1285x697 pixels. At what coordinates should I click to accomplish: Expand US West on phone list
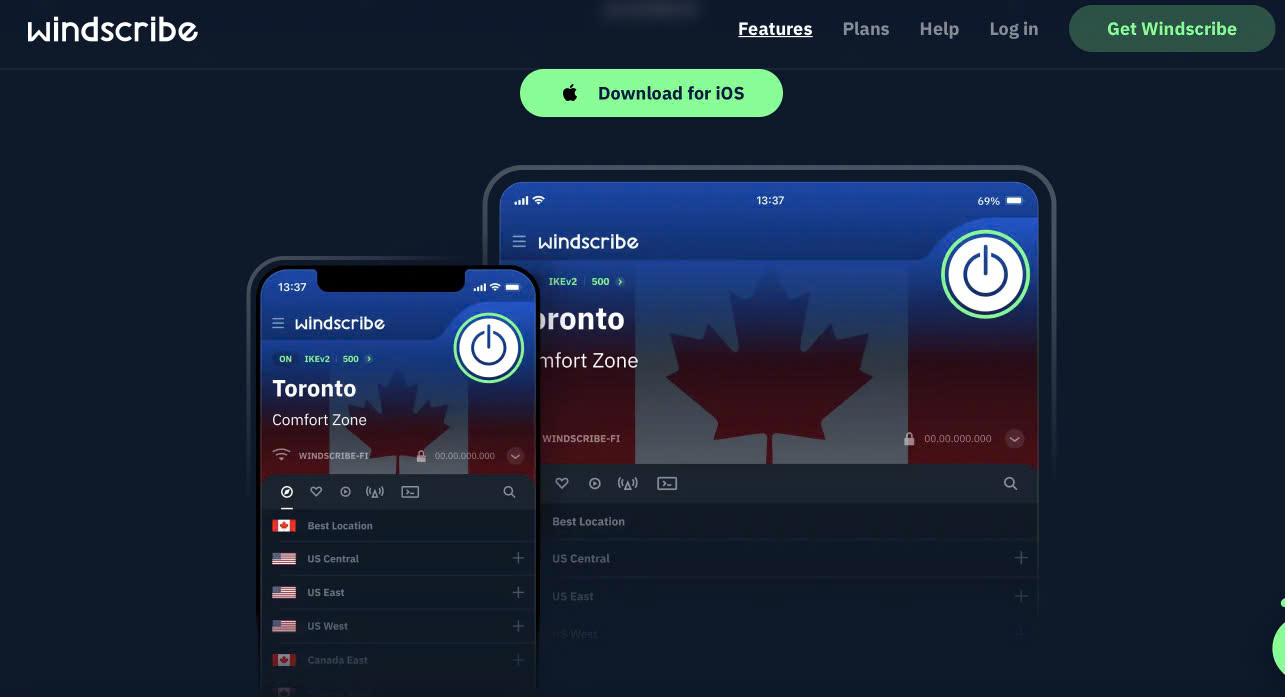518,626
